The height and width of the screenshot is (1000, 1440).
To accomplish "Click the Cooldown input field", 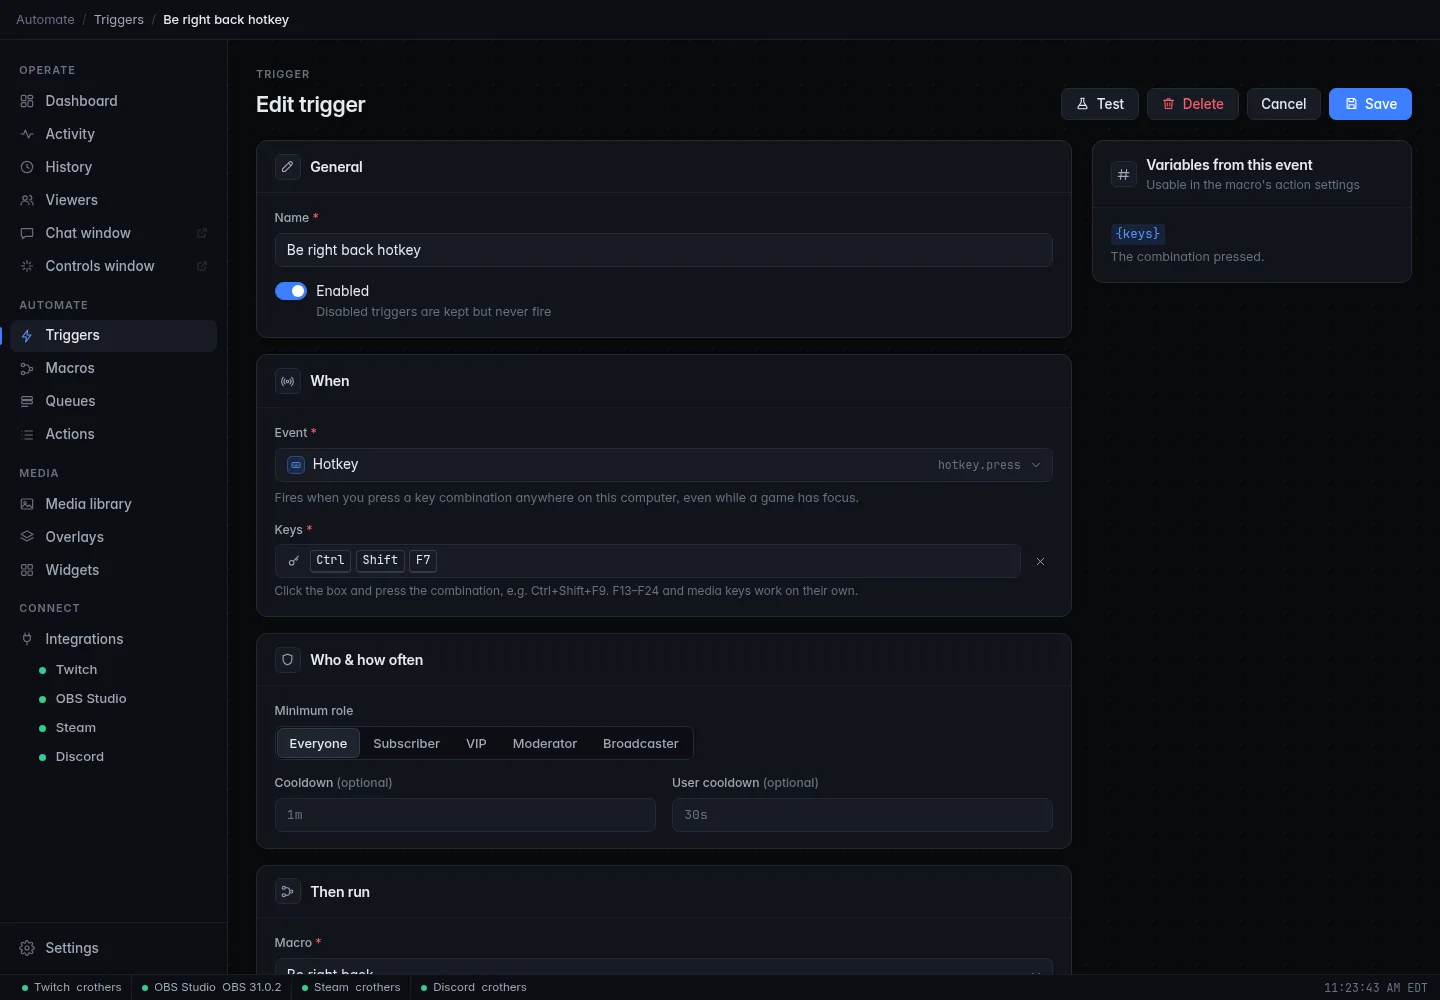I will click(x=465, y=815).
